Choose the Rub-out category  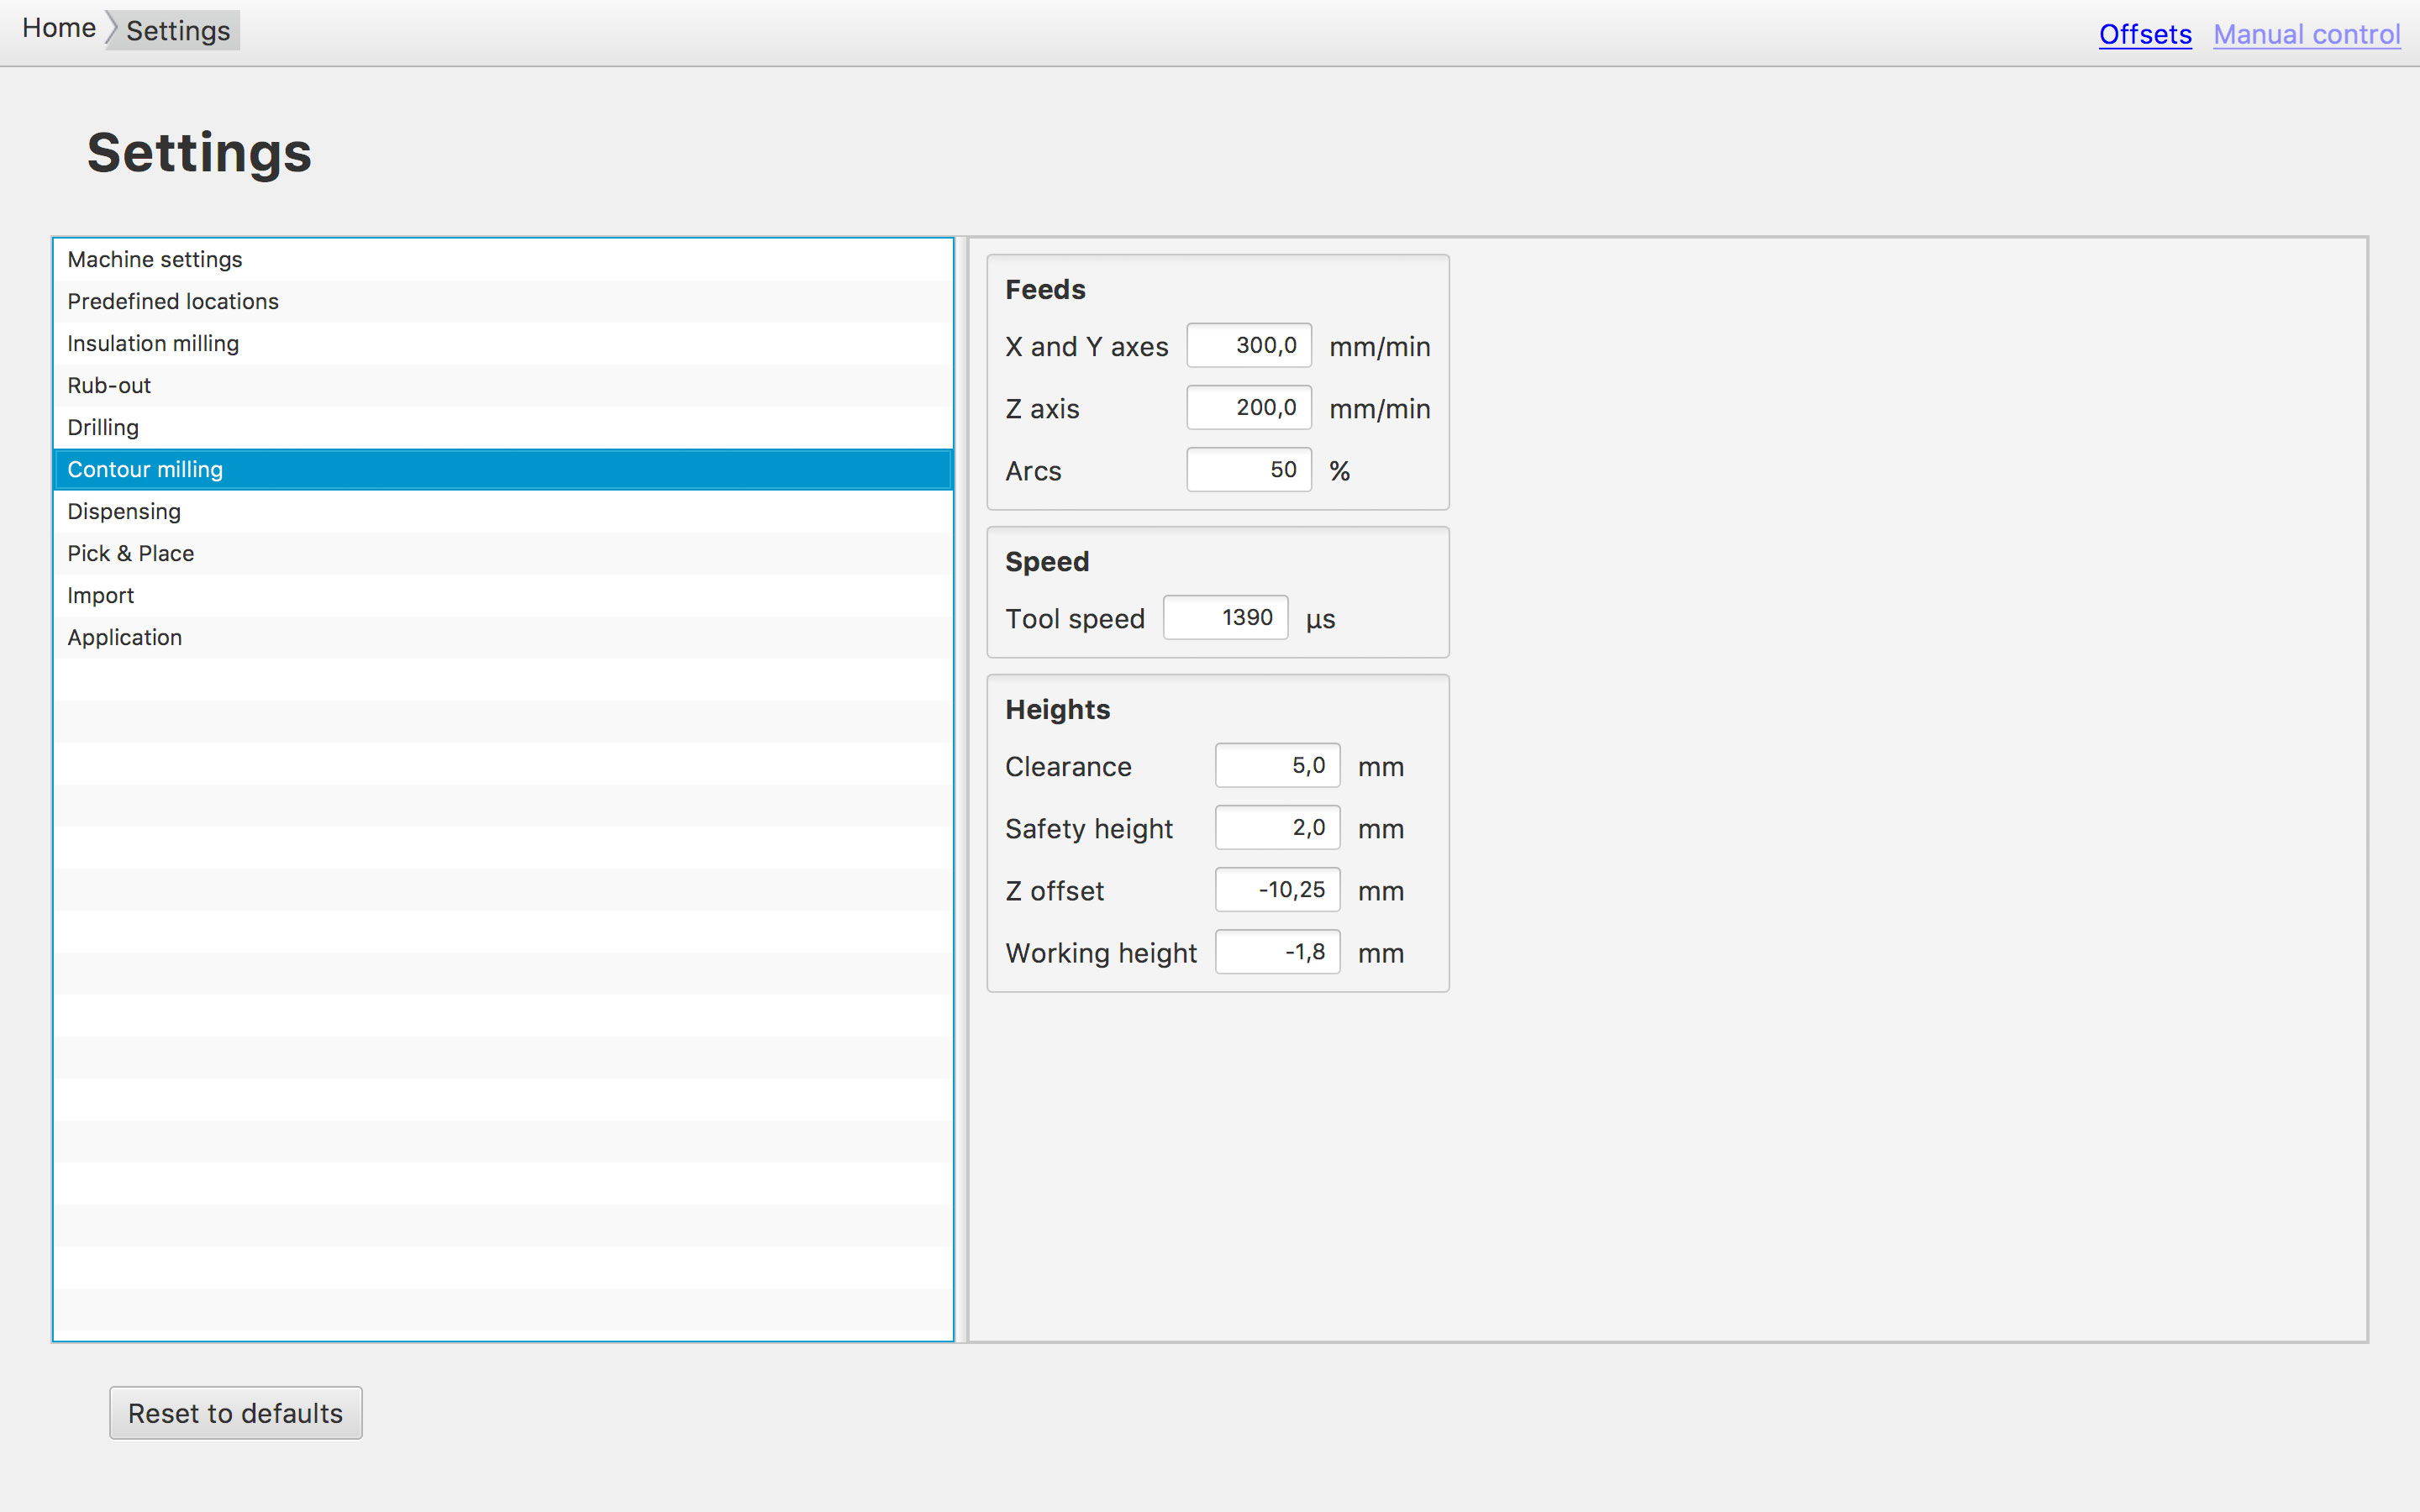pyautogui.click(x=503, y=386)
